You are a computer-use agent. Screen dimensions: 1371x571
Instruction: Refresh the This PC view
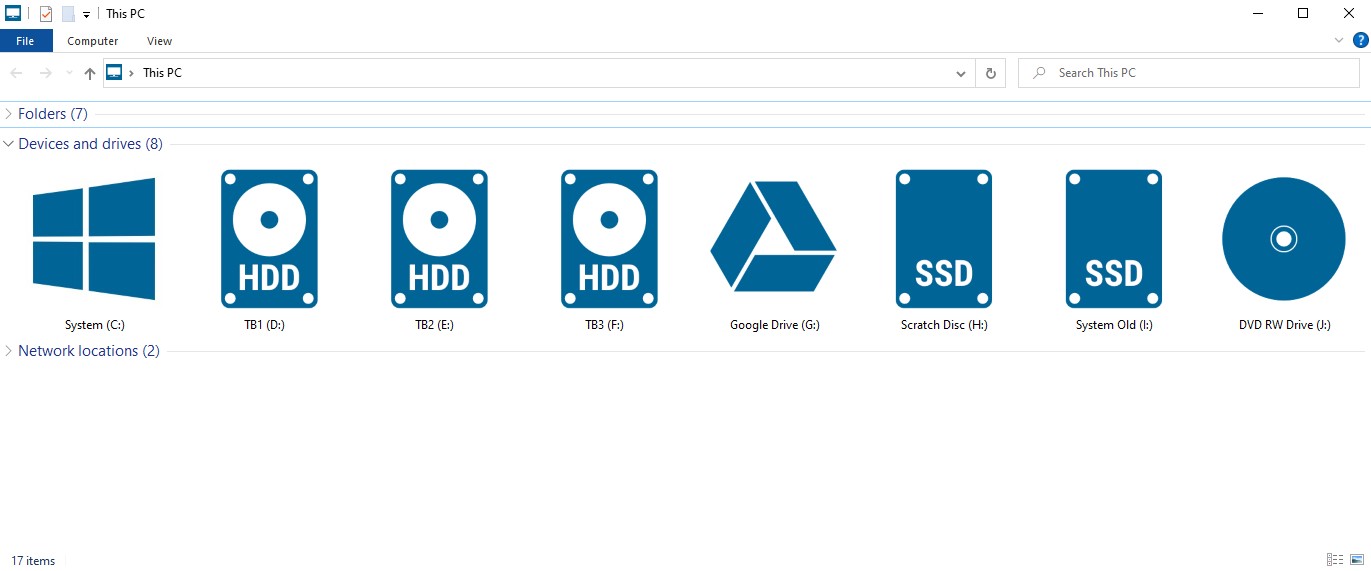[991, 73]
